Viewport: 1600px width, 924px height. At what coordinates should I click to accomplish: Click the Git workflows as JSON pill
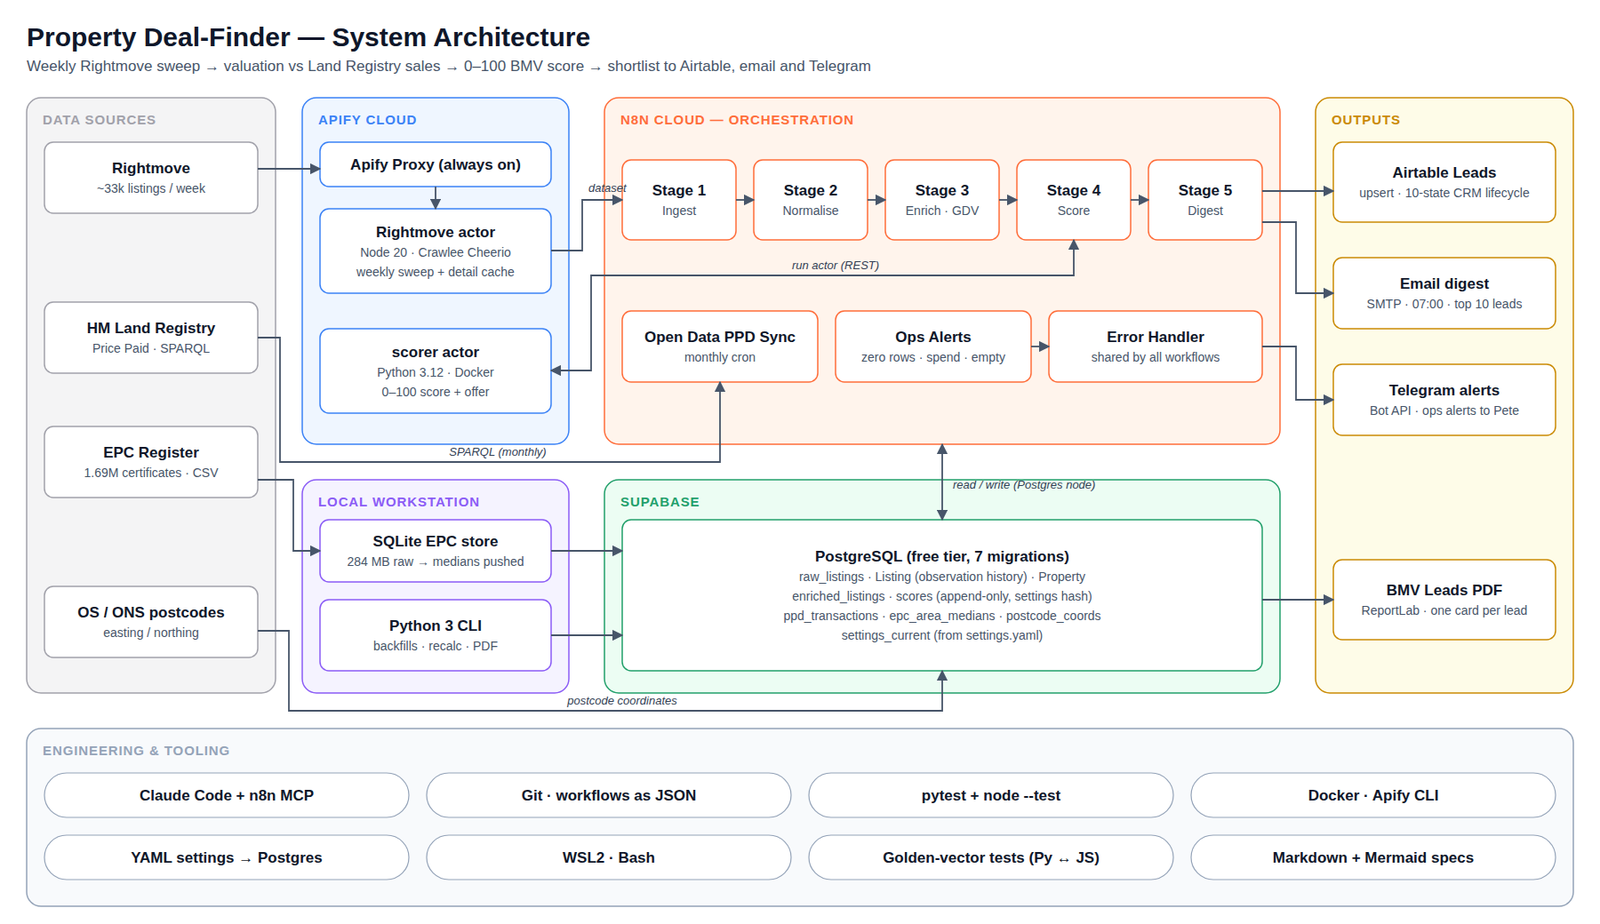click(608, 795)
